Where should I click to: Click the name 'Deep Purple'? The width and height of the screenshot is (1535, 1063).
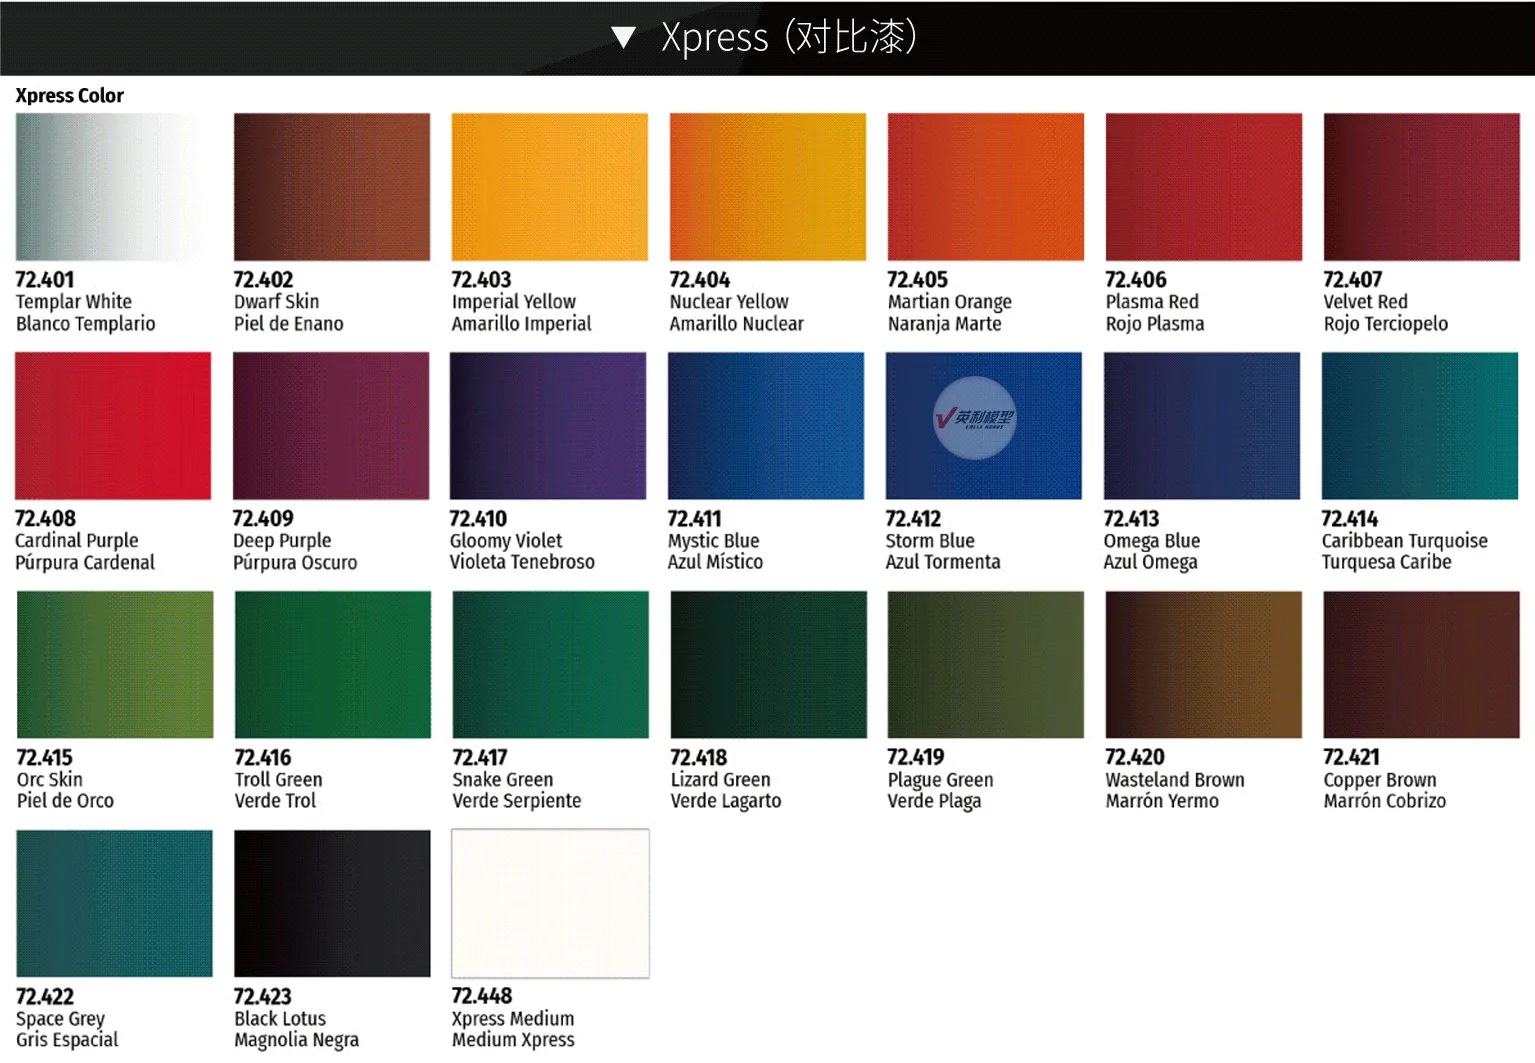pyautogui.click(x=282, y=541)
